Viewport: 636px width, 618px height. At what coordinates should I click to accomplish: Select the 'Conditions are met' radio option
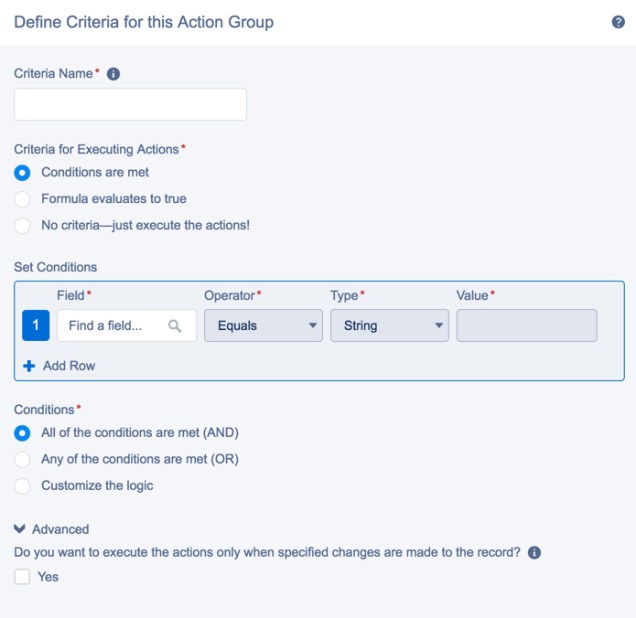click(x=23, y=173)
